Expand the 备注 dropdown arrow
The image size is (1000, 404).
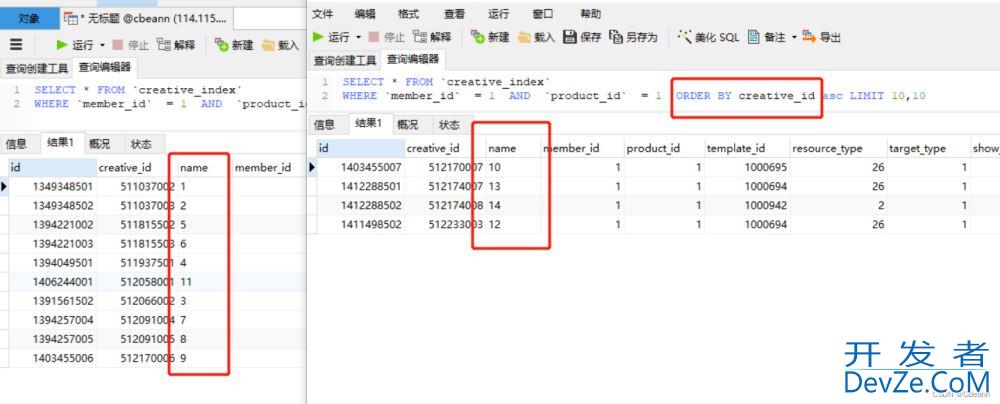794,37
